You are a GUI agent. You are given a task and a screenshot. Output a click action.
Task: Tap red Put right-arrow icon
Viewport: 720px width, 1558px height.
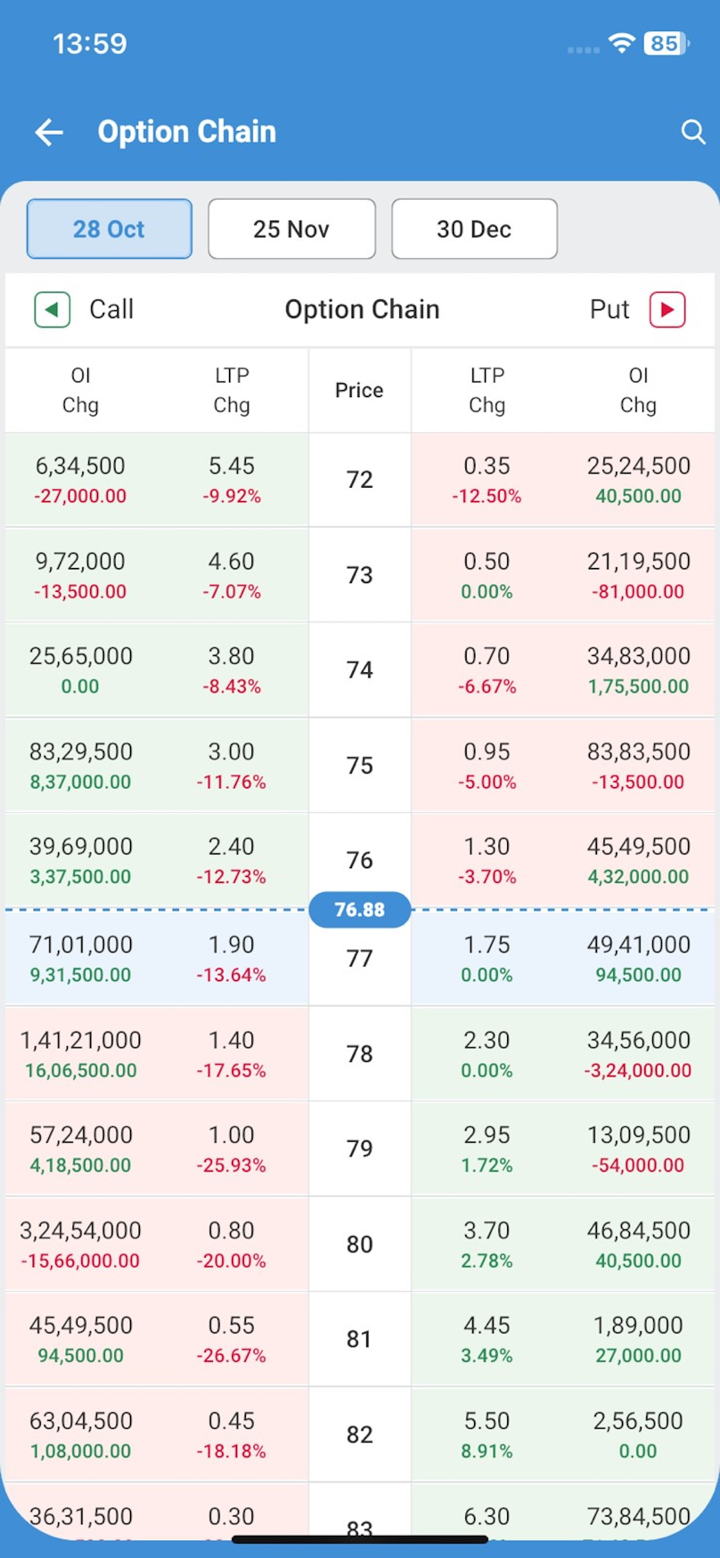click(667, 309)
